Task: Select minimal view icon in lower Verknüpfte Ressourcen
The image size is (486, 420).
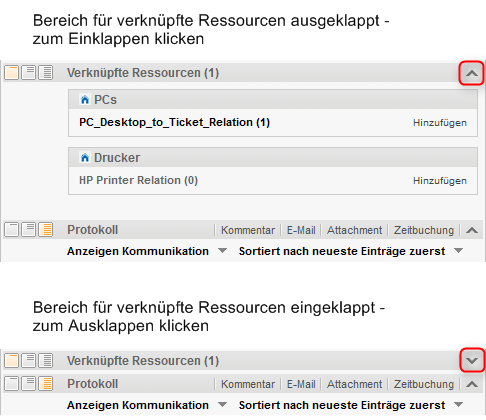Action: click(x=11, y=360)
